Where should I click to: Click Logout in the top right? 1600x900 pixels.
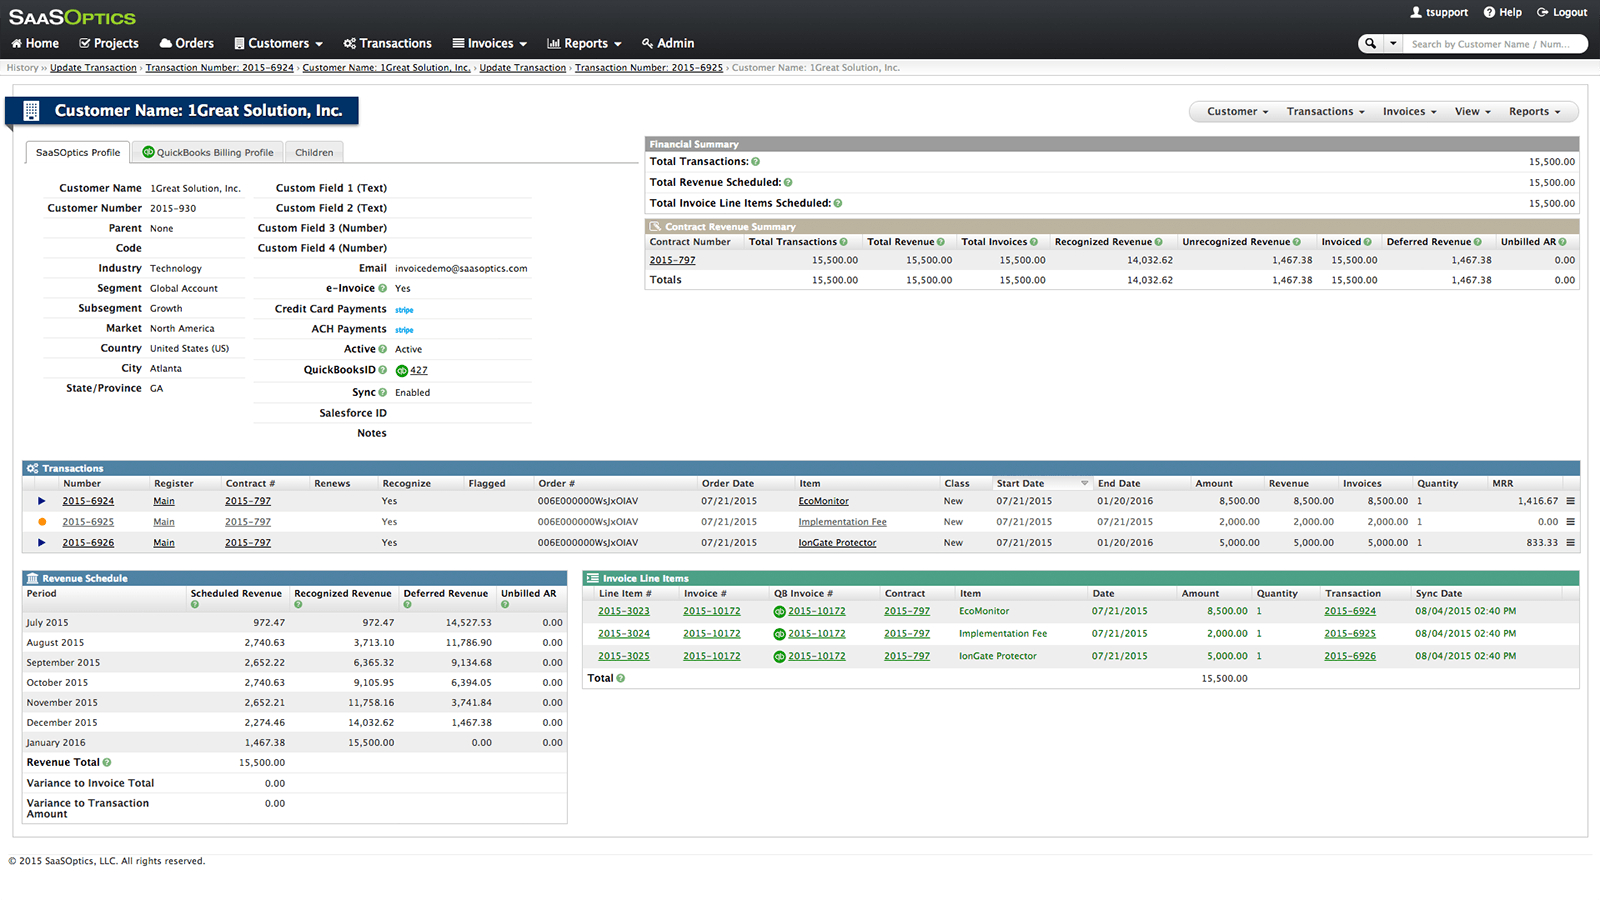[x=1562, y=13]
